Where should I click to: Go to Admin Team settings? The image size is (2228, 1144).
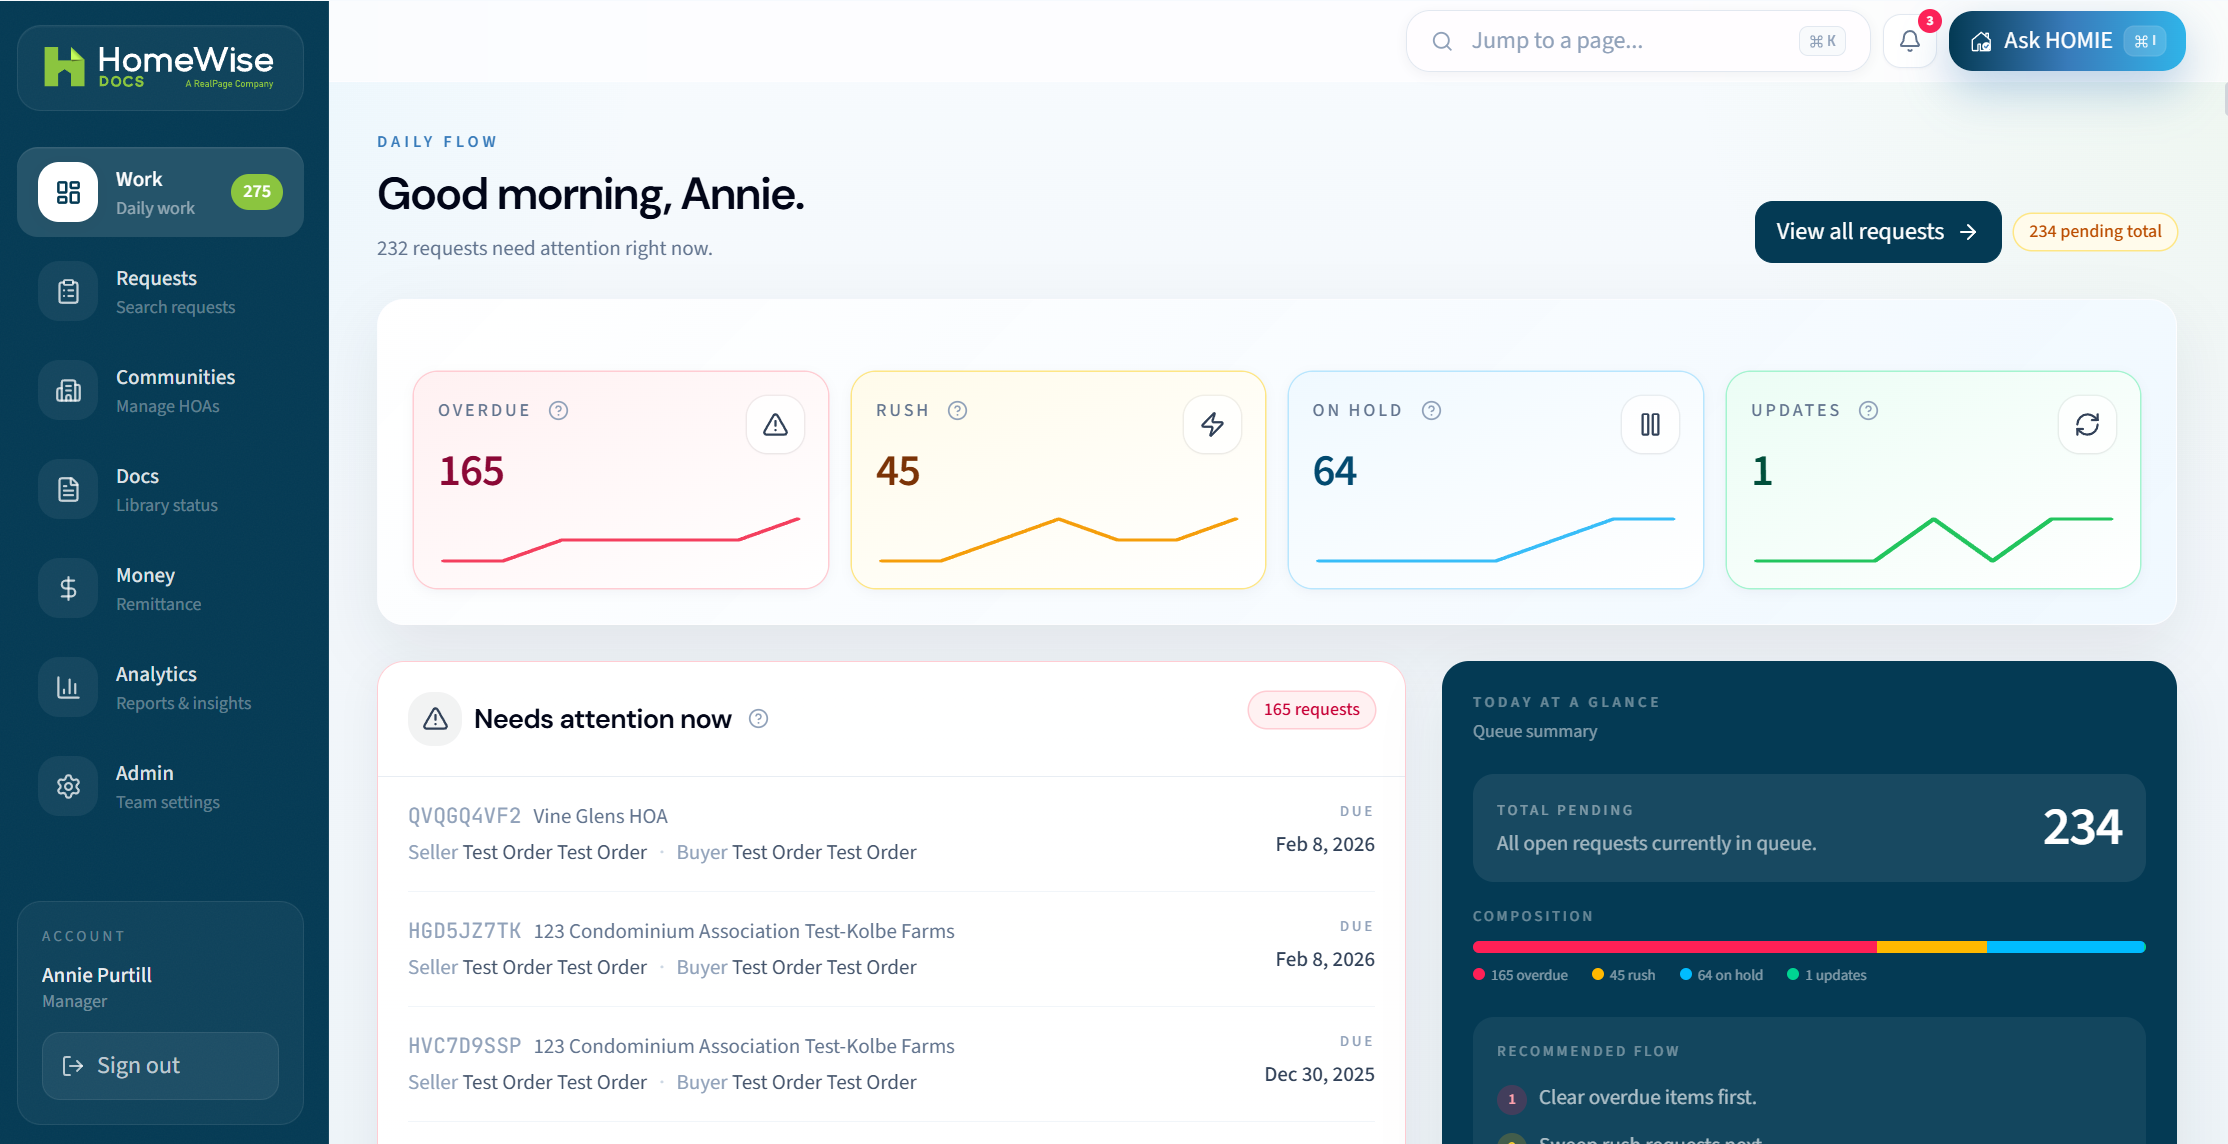(160, 786)
